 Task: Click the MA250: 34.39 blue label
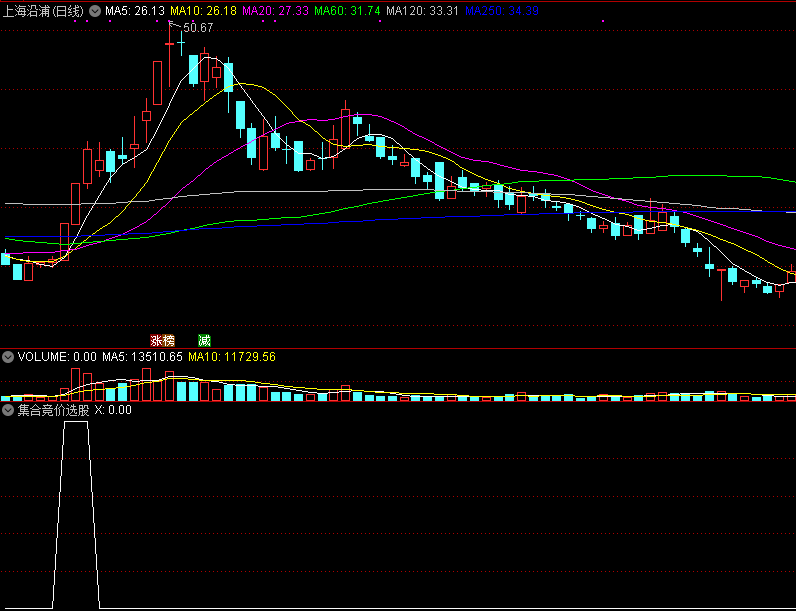coord(502,11)
